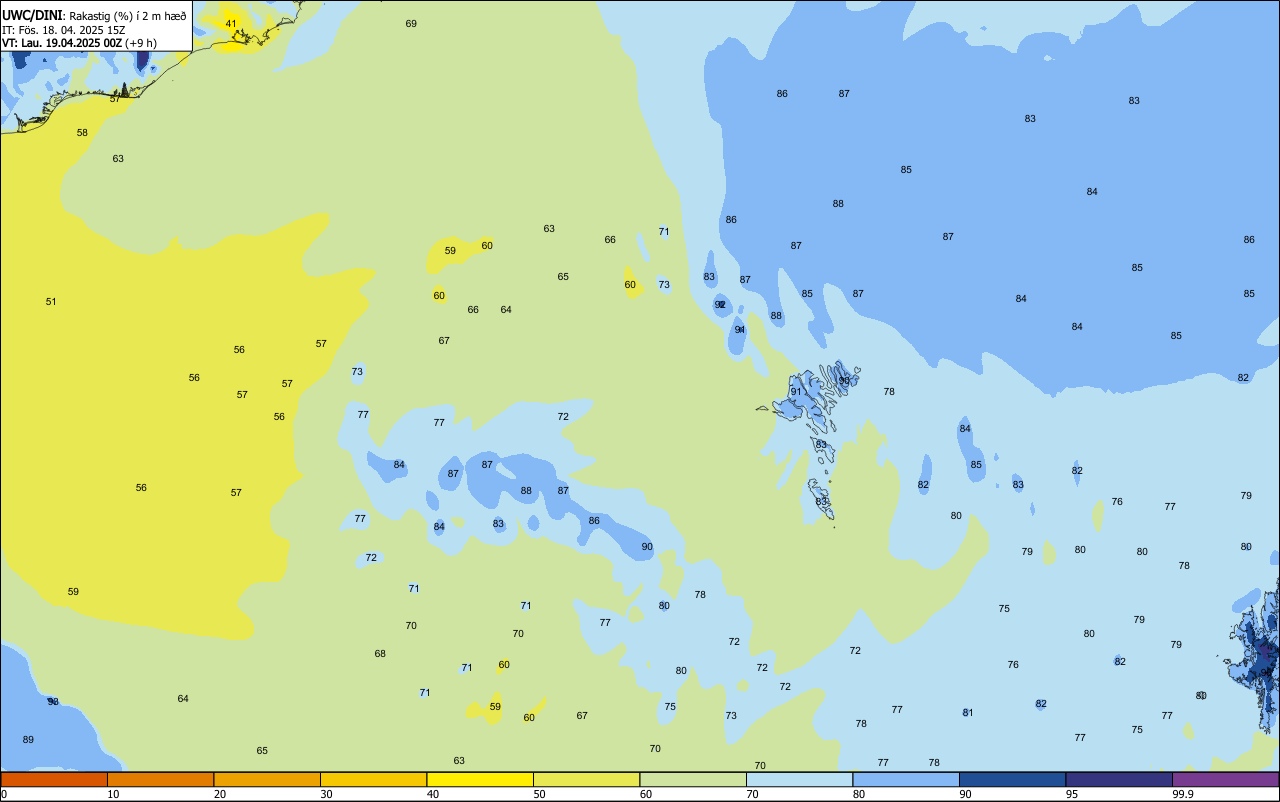
Task: Click the legend tick label 20
Action: [x=220, y=794]
